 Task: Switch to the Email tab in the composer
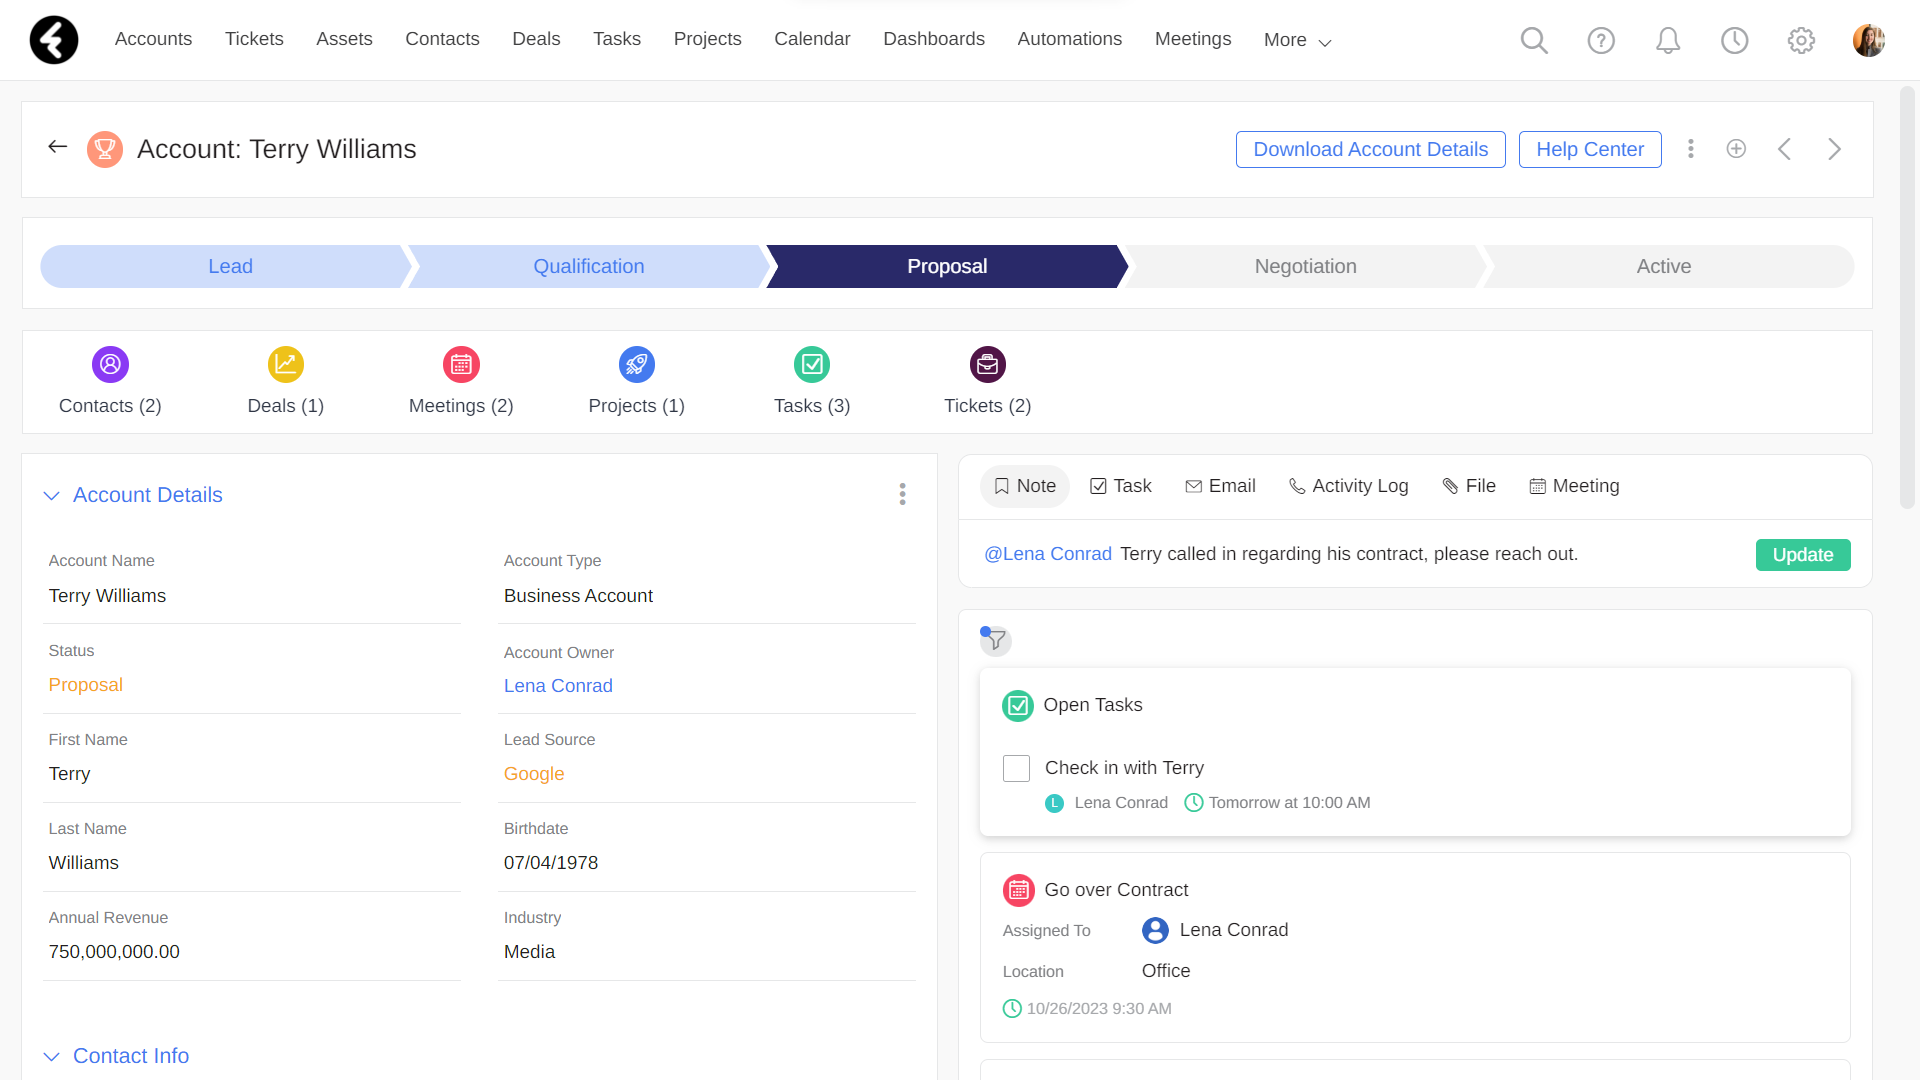click(x=1220, y=486)
